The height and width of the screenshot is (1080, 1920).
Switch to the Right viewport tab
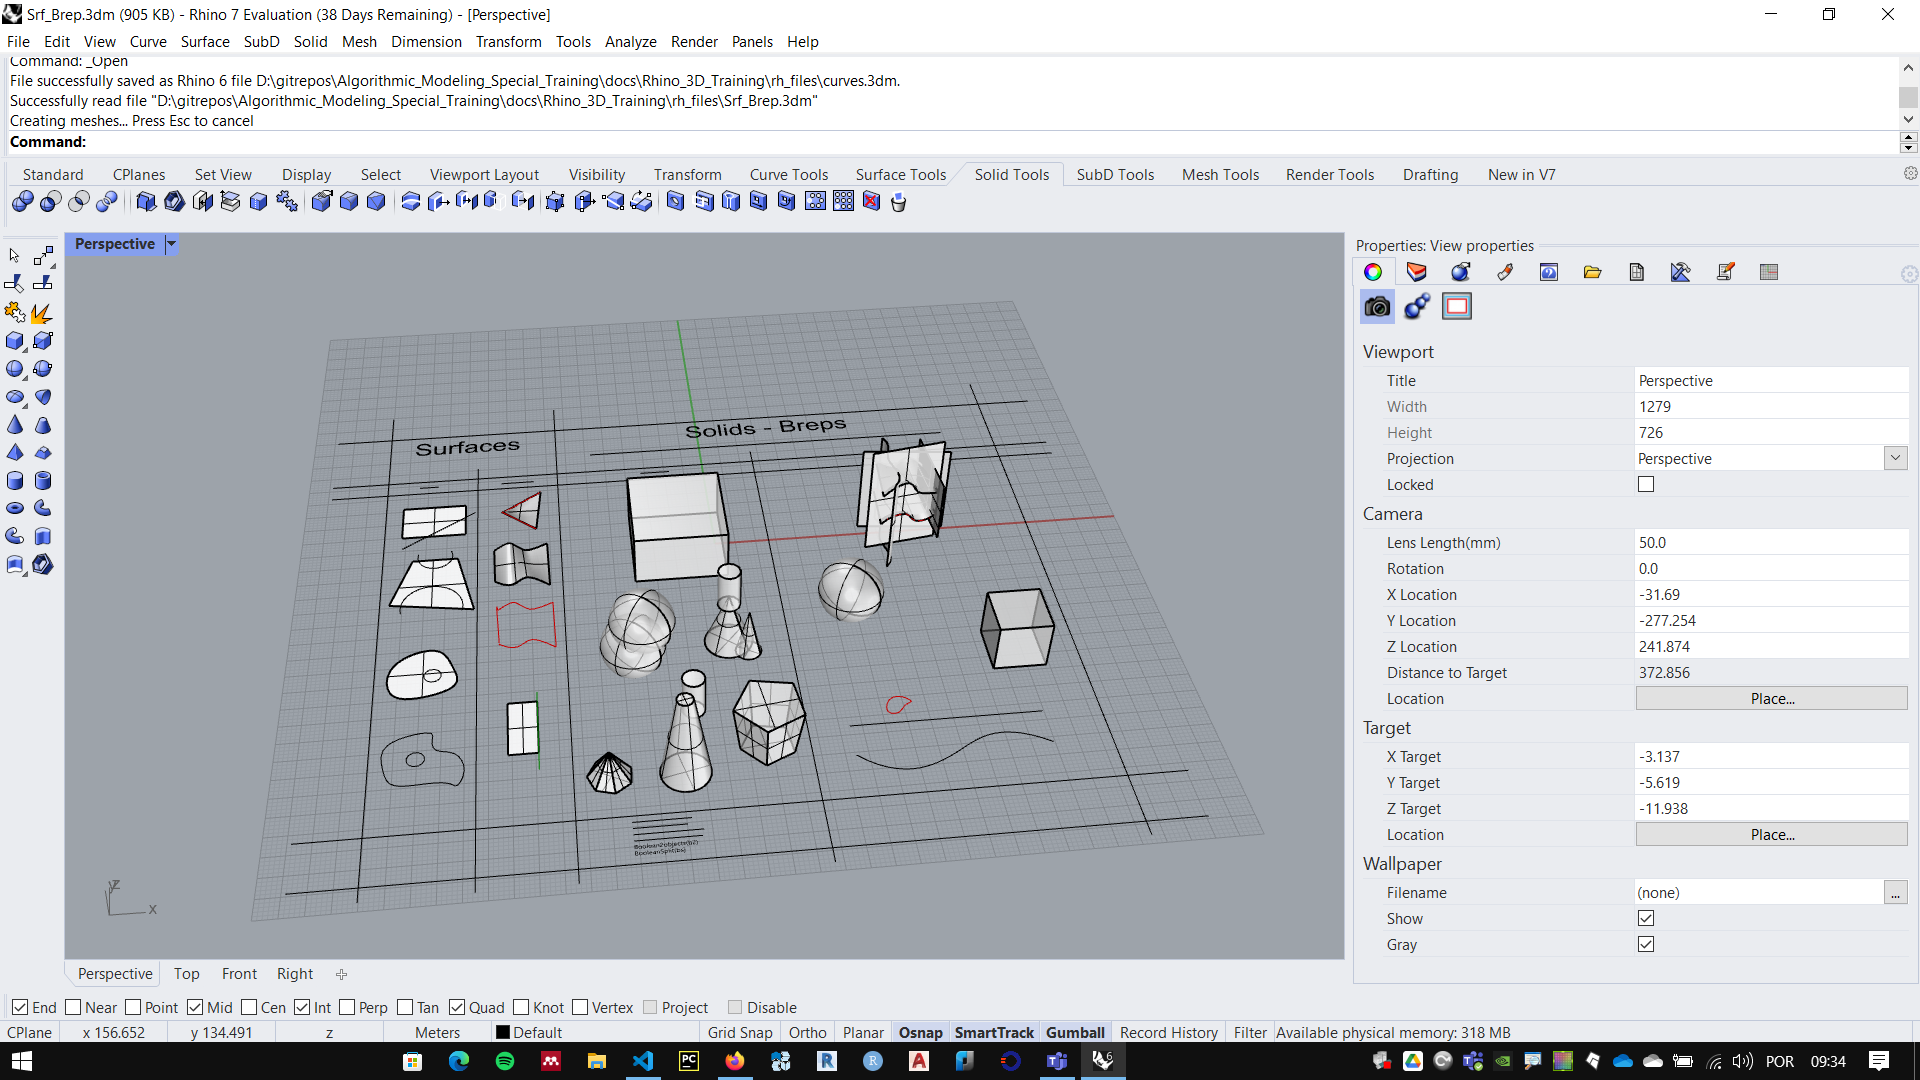coord(295,974)
